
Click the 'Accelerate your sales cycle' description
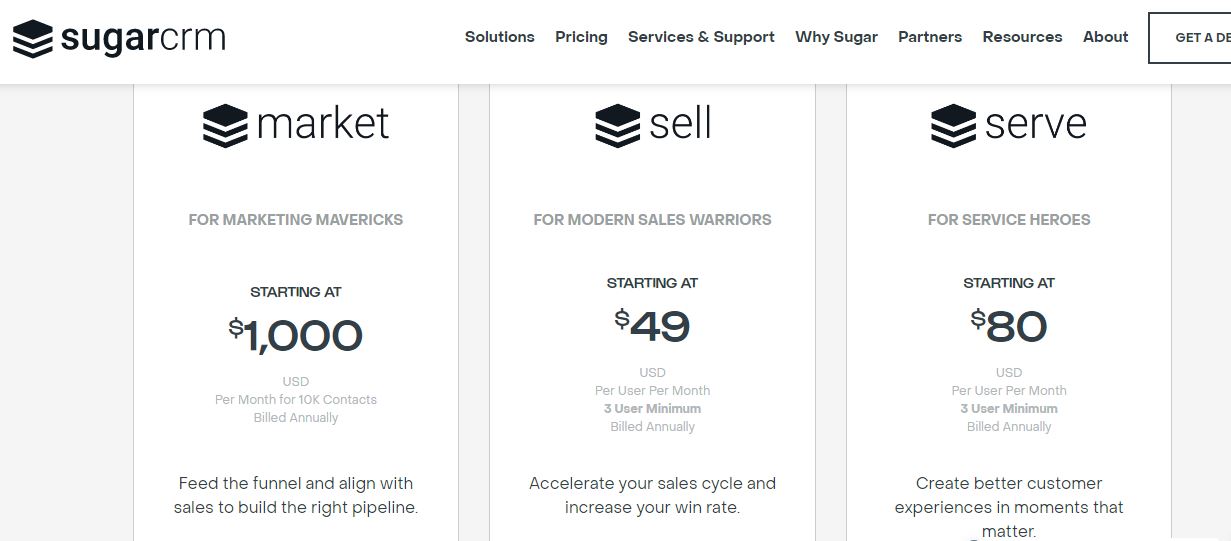coord(652,495)
